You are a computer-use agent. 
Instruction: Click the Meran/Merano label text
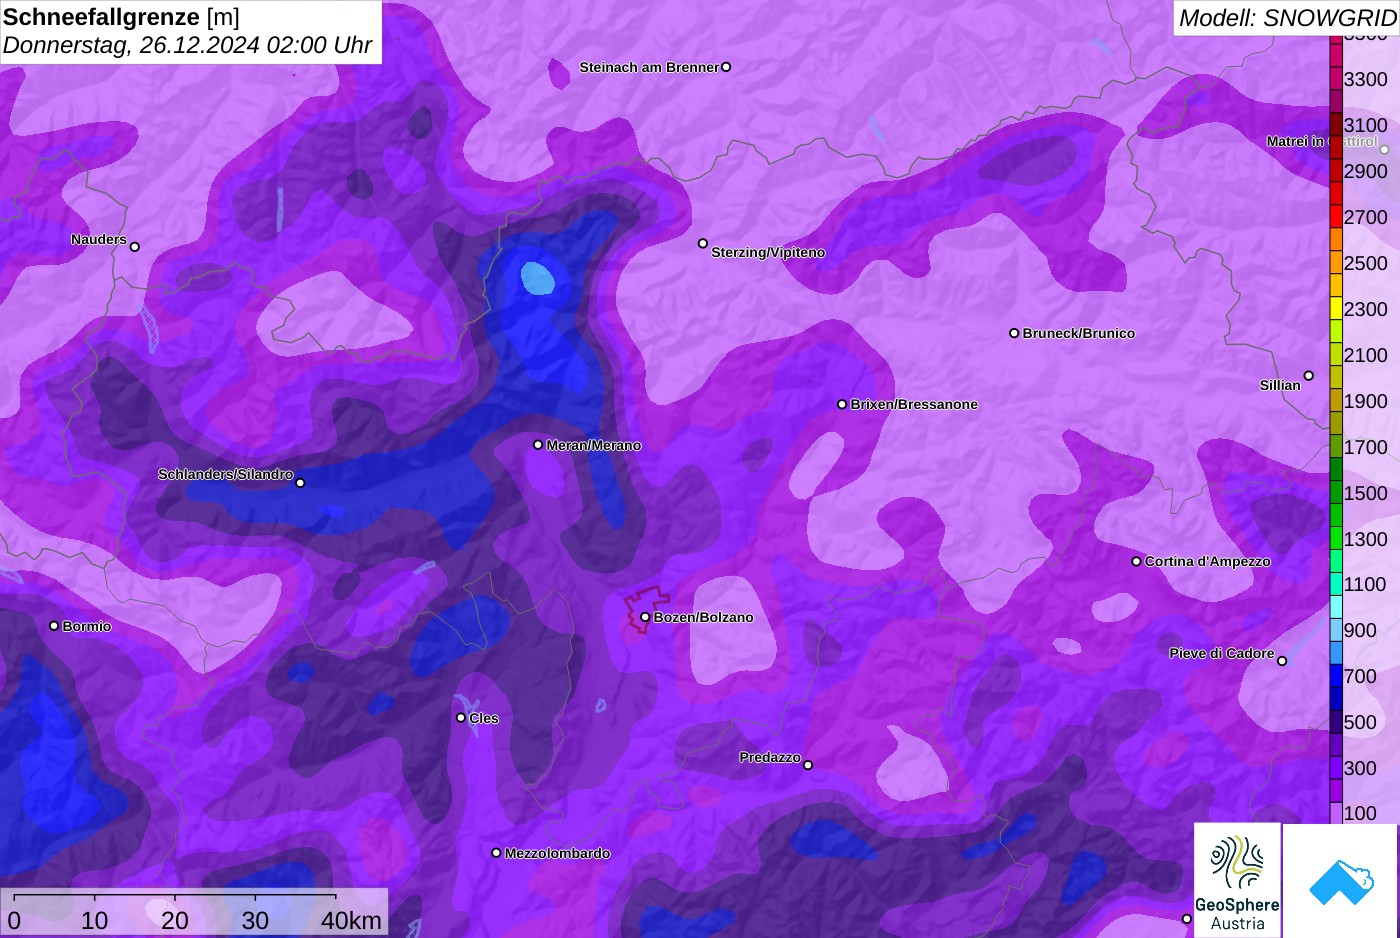click(594, 445)
